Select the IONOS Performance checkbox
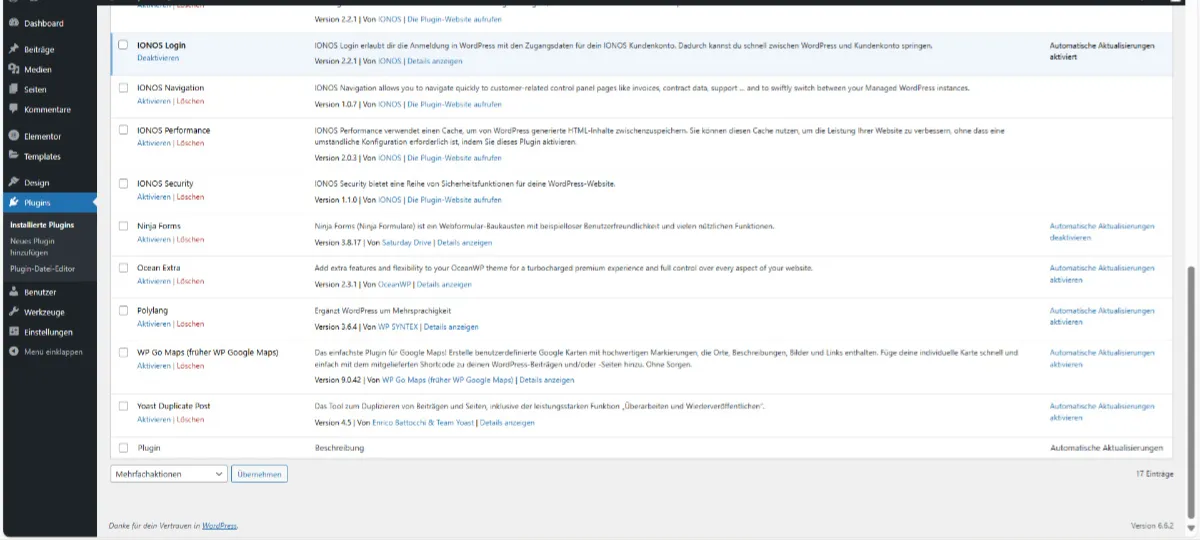 coord(123,130)
